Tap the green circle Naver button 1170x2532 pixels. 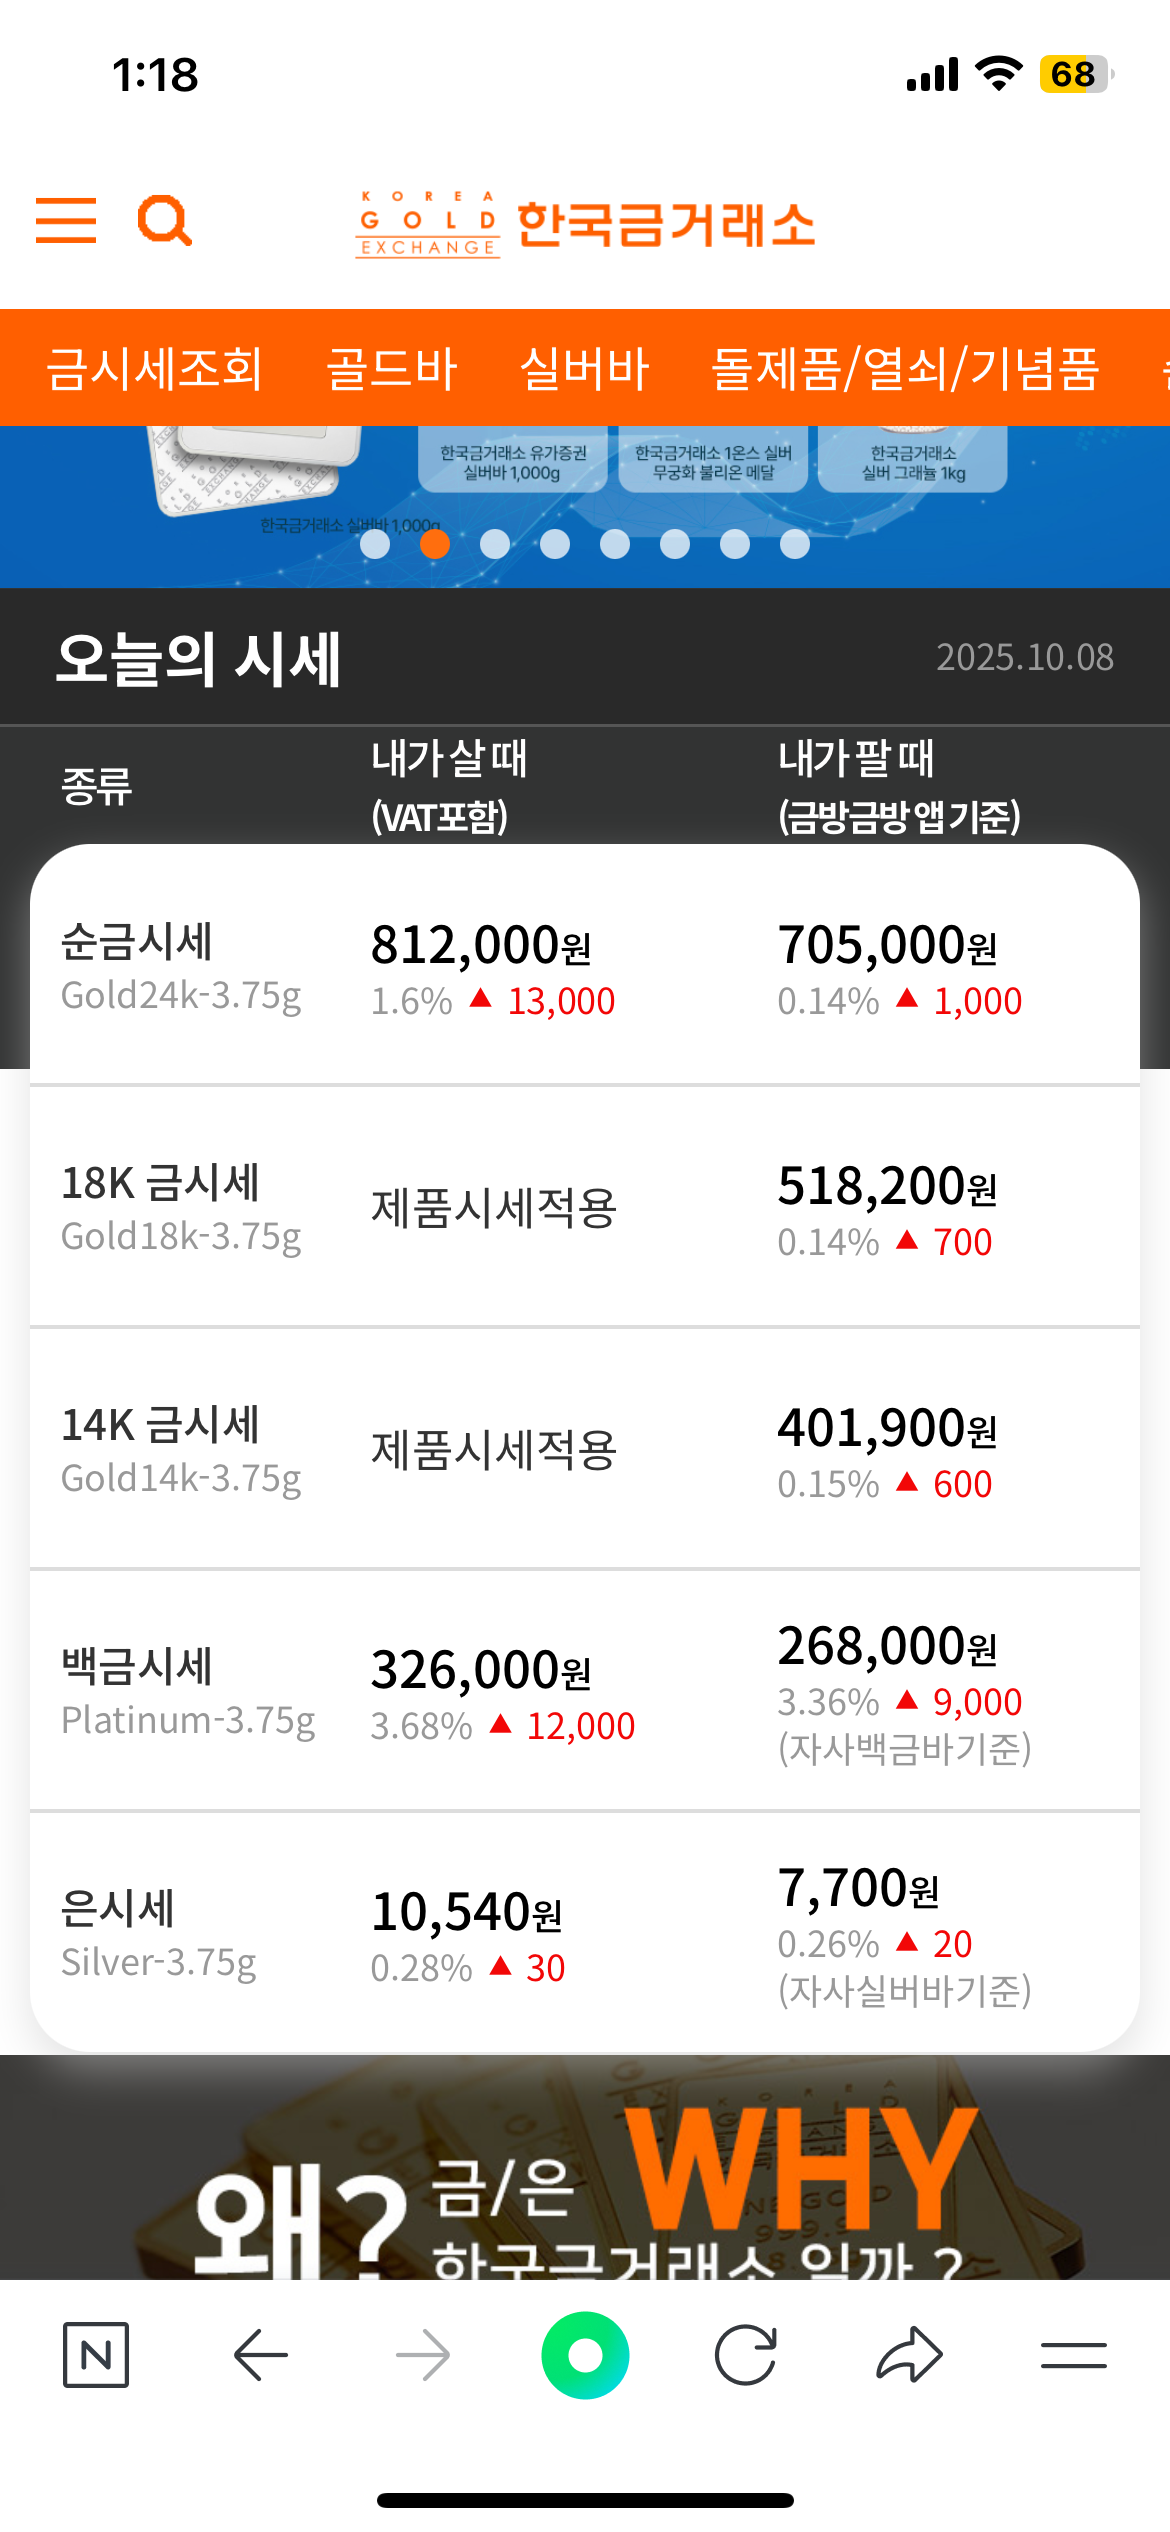tap(585, 2355)
